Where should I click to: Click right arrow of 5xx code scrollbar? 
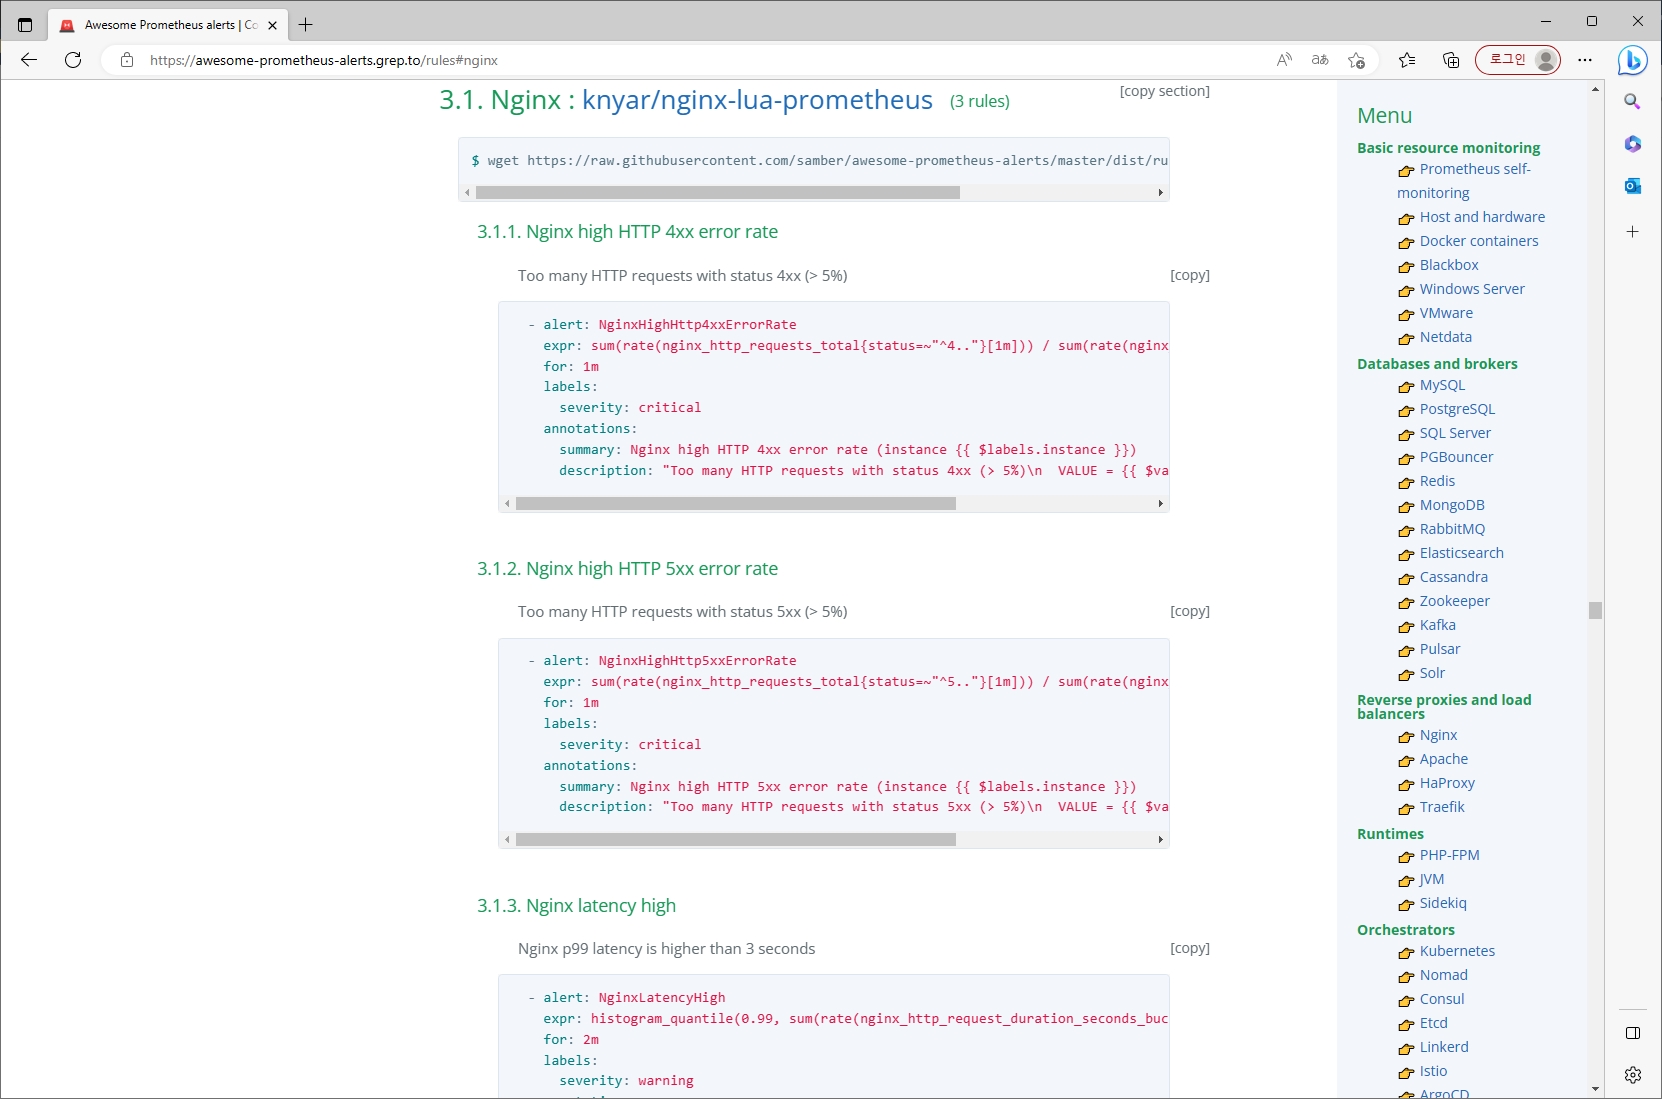coord(1160,840)
